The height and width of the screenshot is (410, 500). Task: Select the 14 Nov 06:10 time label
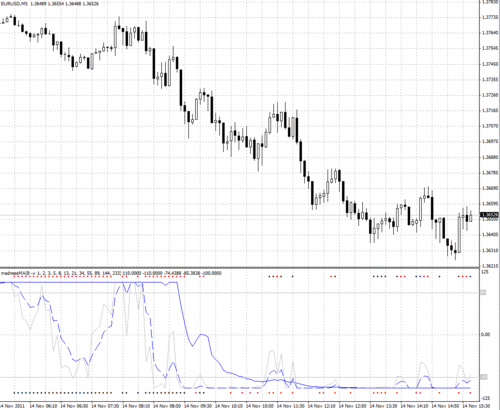[43, 406]
